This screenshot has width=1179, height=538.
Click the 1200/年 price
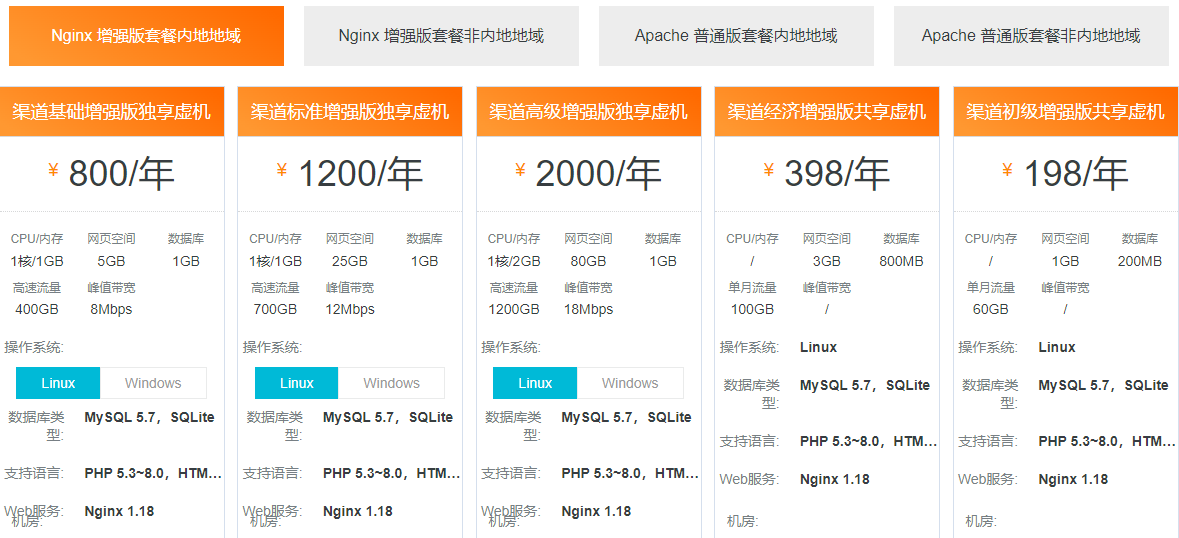click(x=359, y=174)
